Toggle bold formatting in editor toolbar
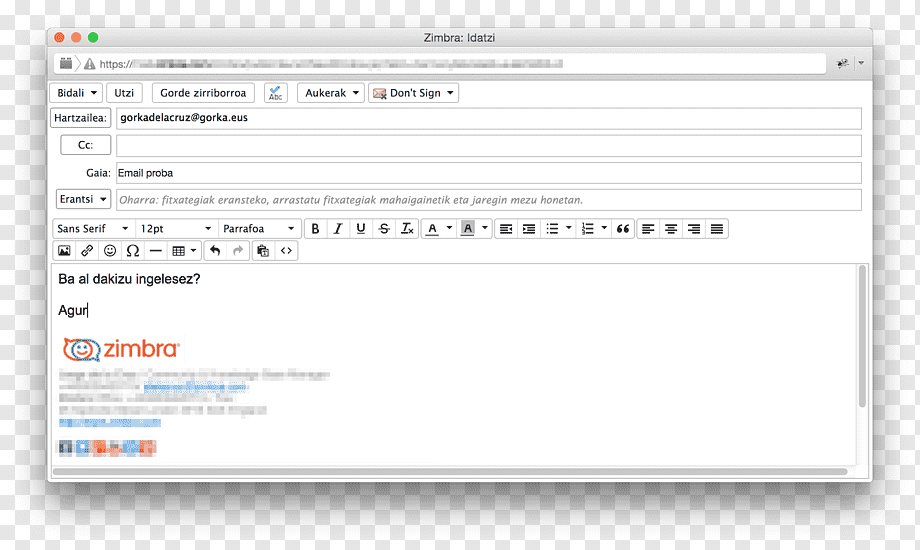Image resolution: width=920 pixels, height=550 pixels. pos(315,229)
